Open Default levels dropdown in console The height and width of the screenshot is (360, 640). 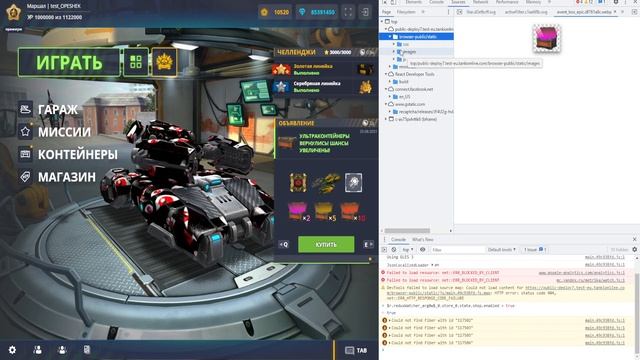(x=502, y=249)
